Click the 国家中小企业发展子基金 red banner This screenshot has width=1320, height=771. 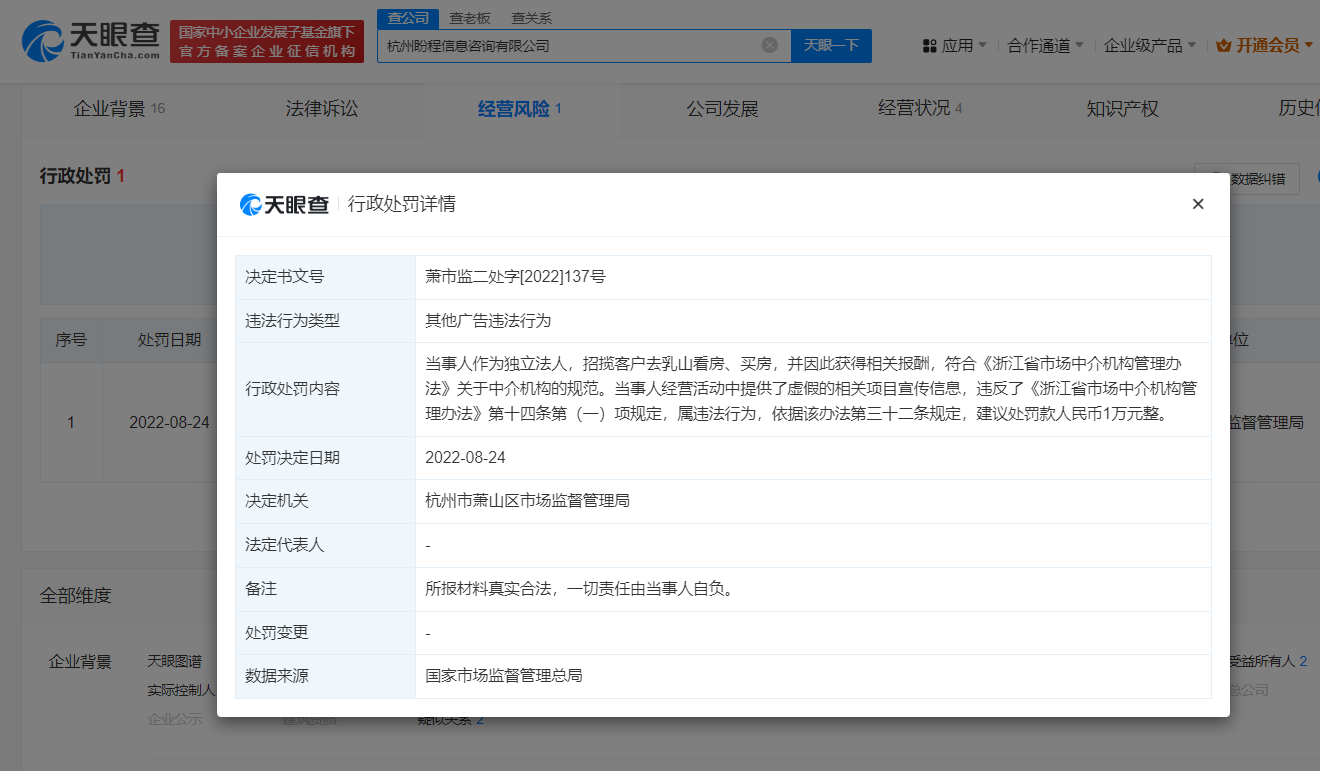[x=267, y=41]
